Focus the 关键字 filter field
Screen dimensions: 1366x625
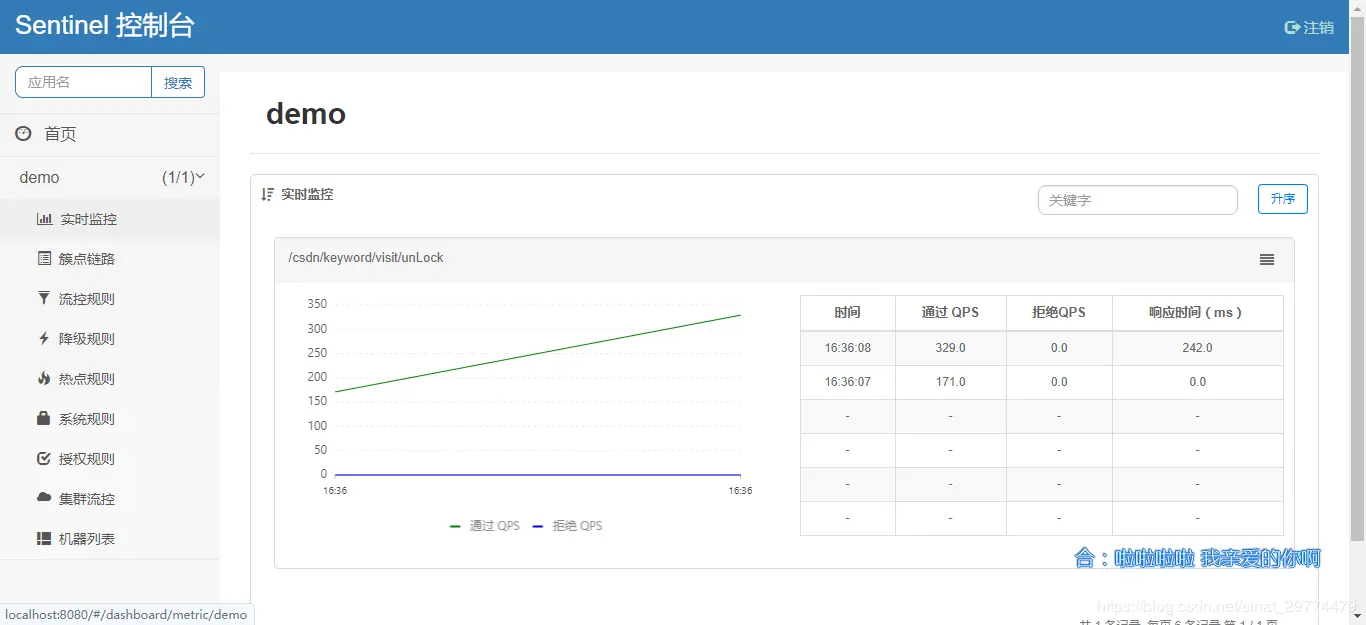(1138, 200)
